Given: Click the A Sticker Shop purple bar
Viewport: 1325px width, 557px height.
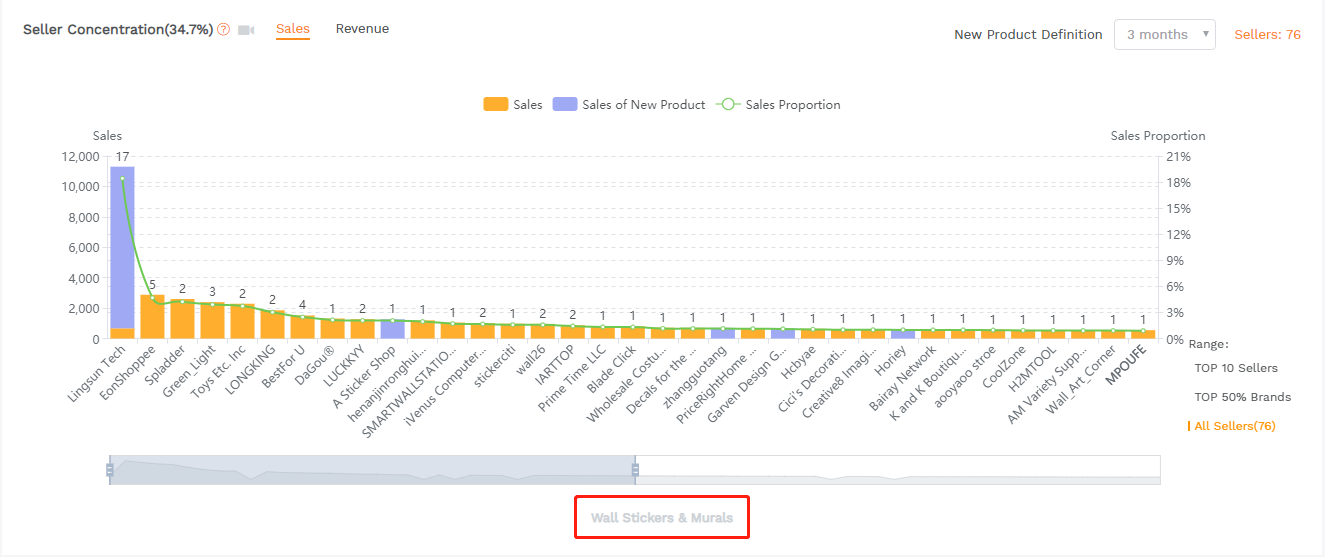Looking at the screenshot, I should [x=392, y=329].
